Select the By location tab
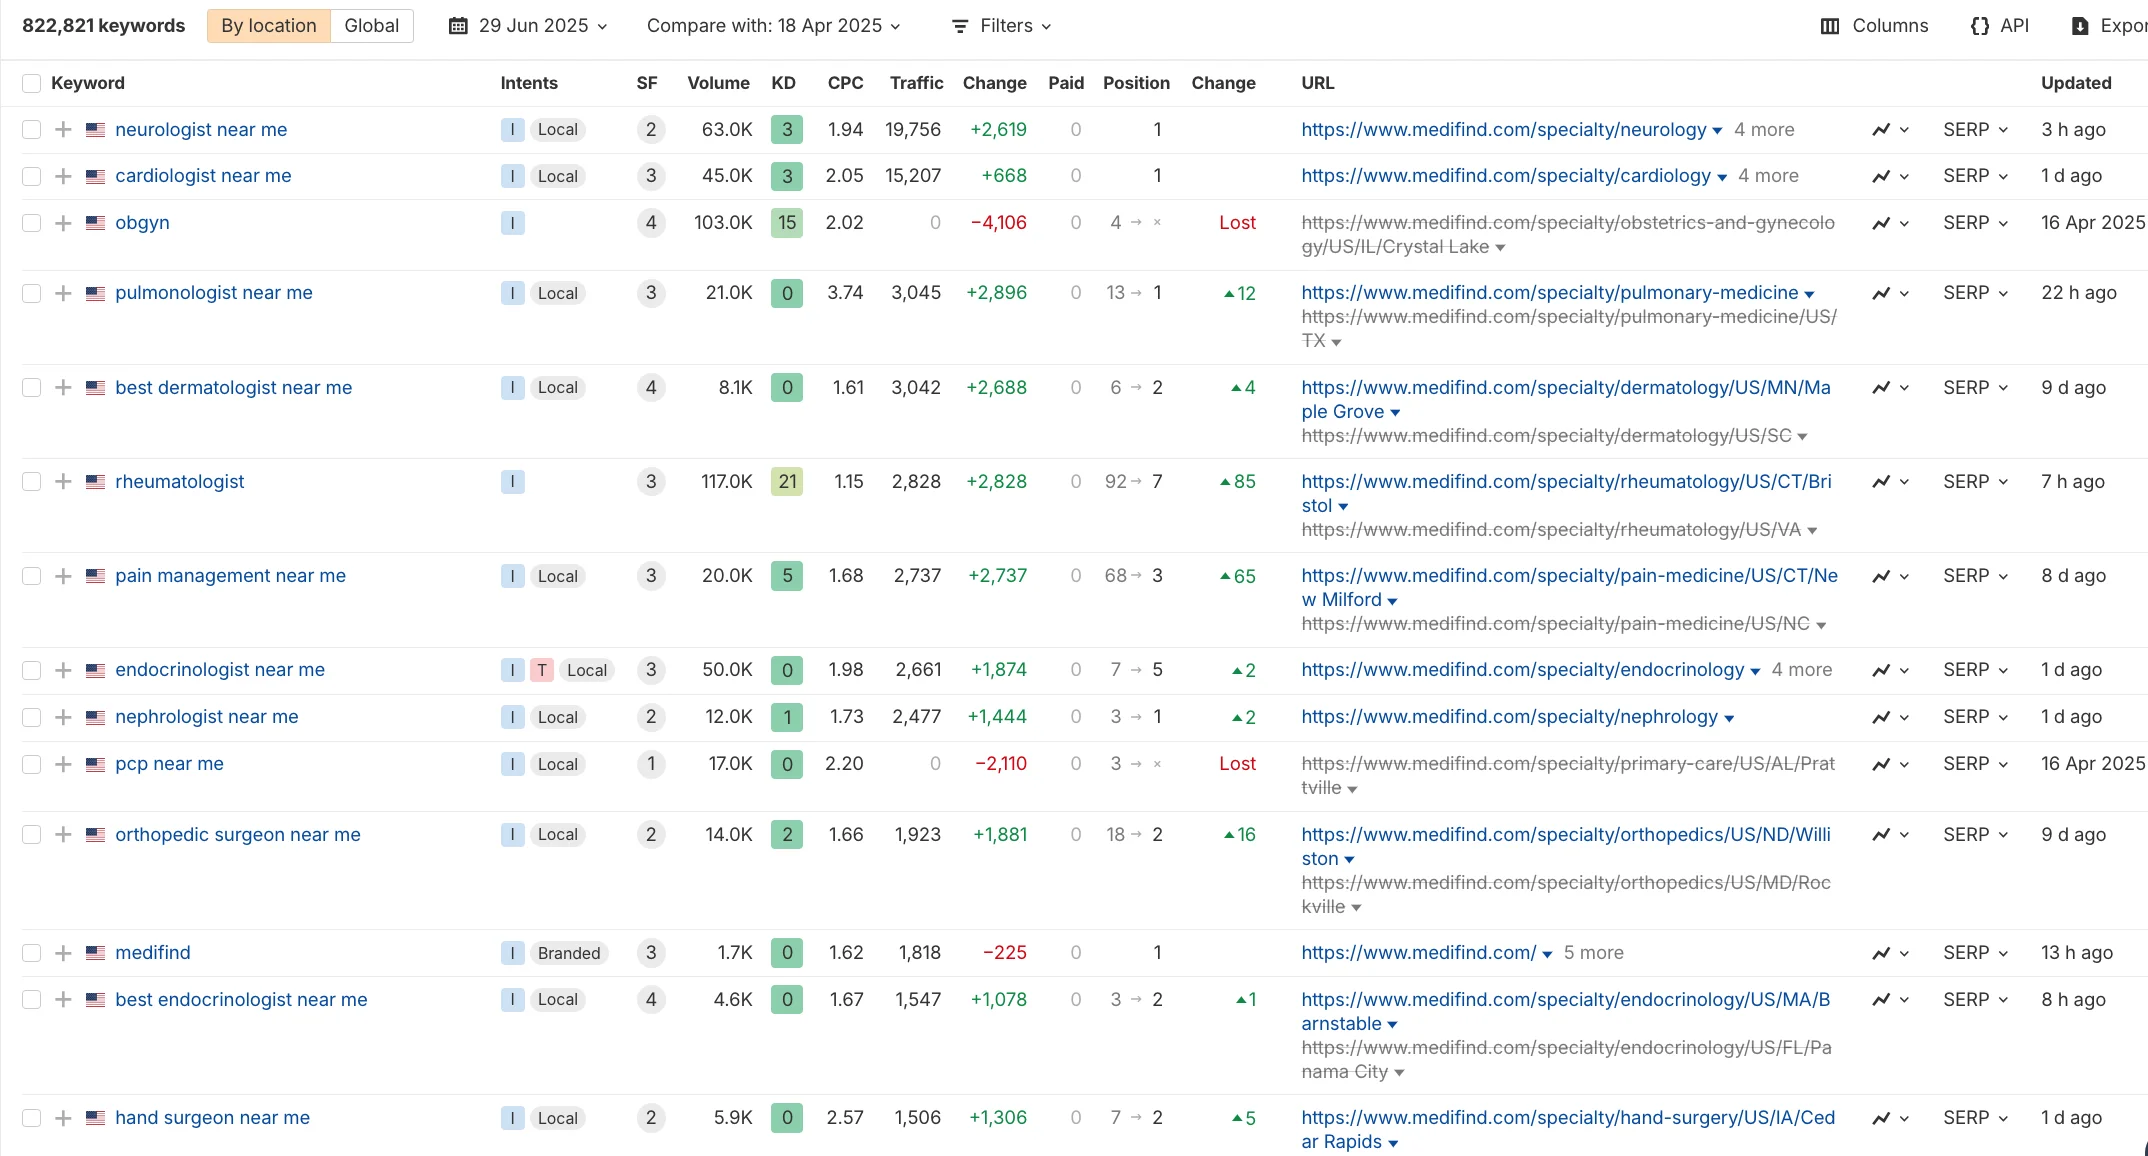Screen dimensions: 2148x1156 tap(267, 25)
